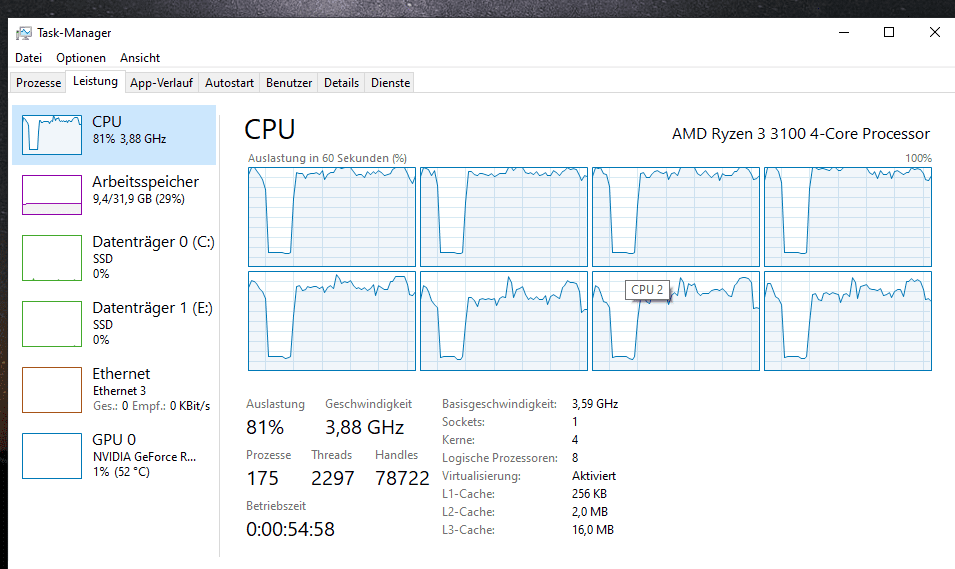Select Datenträger 1 (E:) disk graph
The image size is (955, 569).
coord(52,324)
